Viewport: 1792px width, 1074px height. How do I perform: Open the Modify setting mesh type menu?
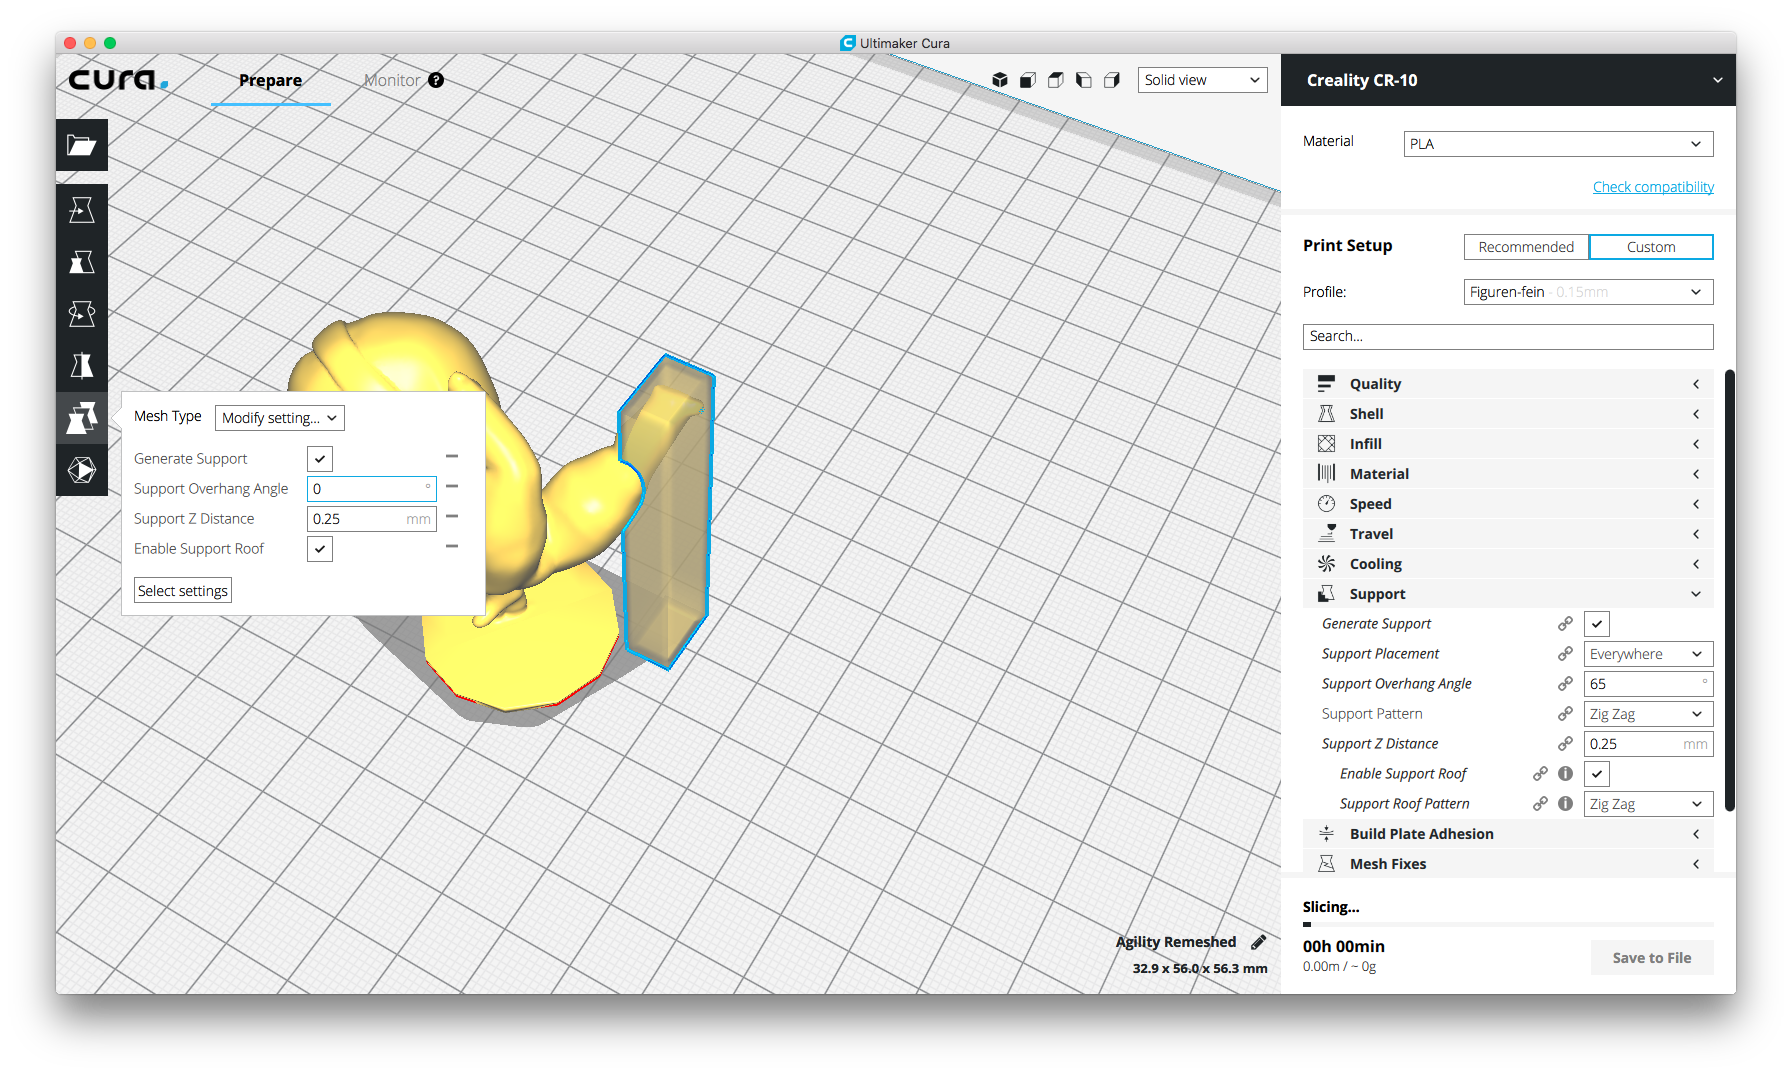tap(279, 417)
